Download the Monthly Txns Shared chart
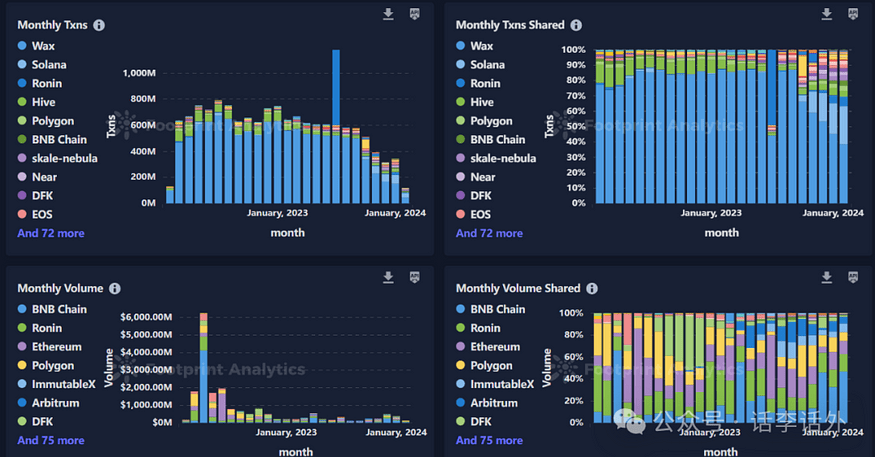The height and width of the screenshot is (457, 875). click(826, 14)
